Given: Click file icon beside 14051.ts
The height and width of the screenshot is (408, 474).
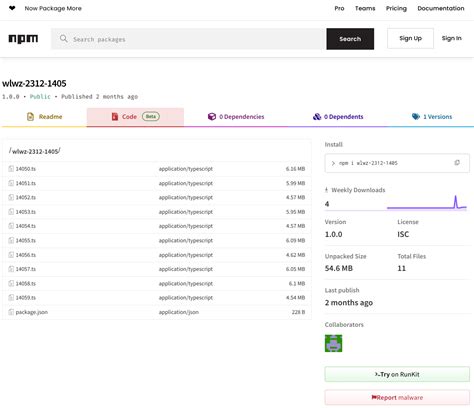Looking at the screenshot, I should click(11, 183).
